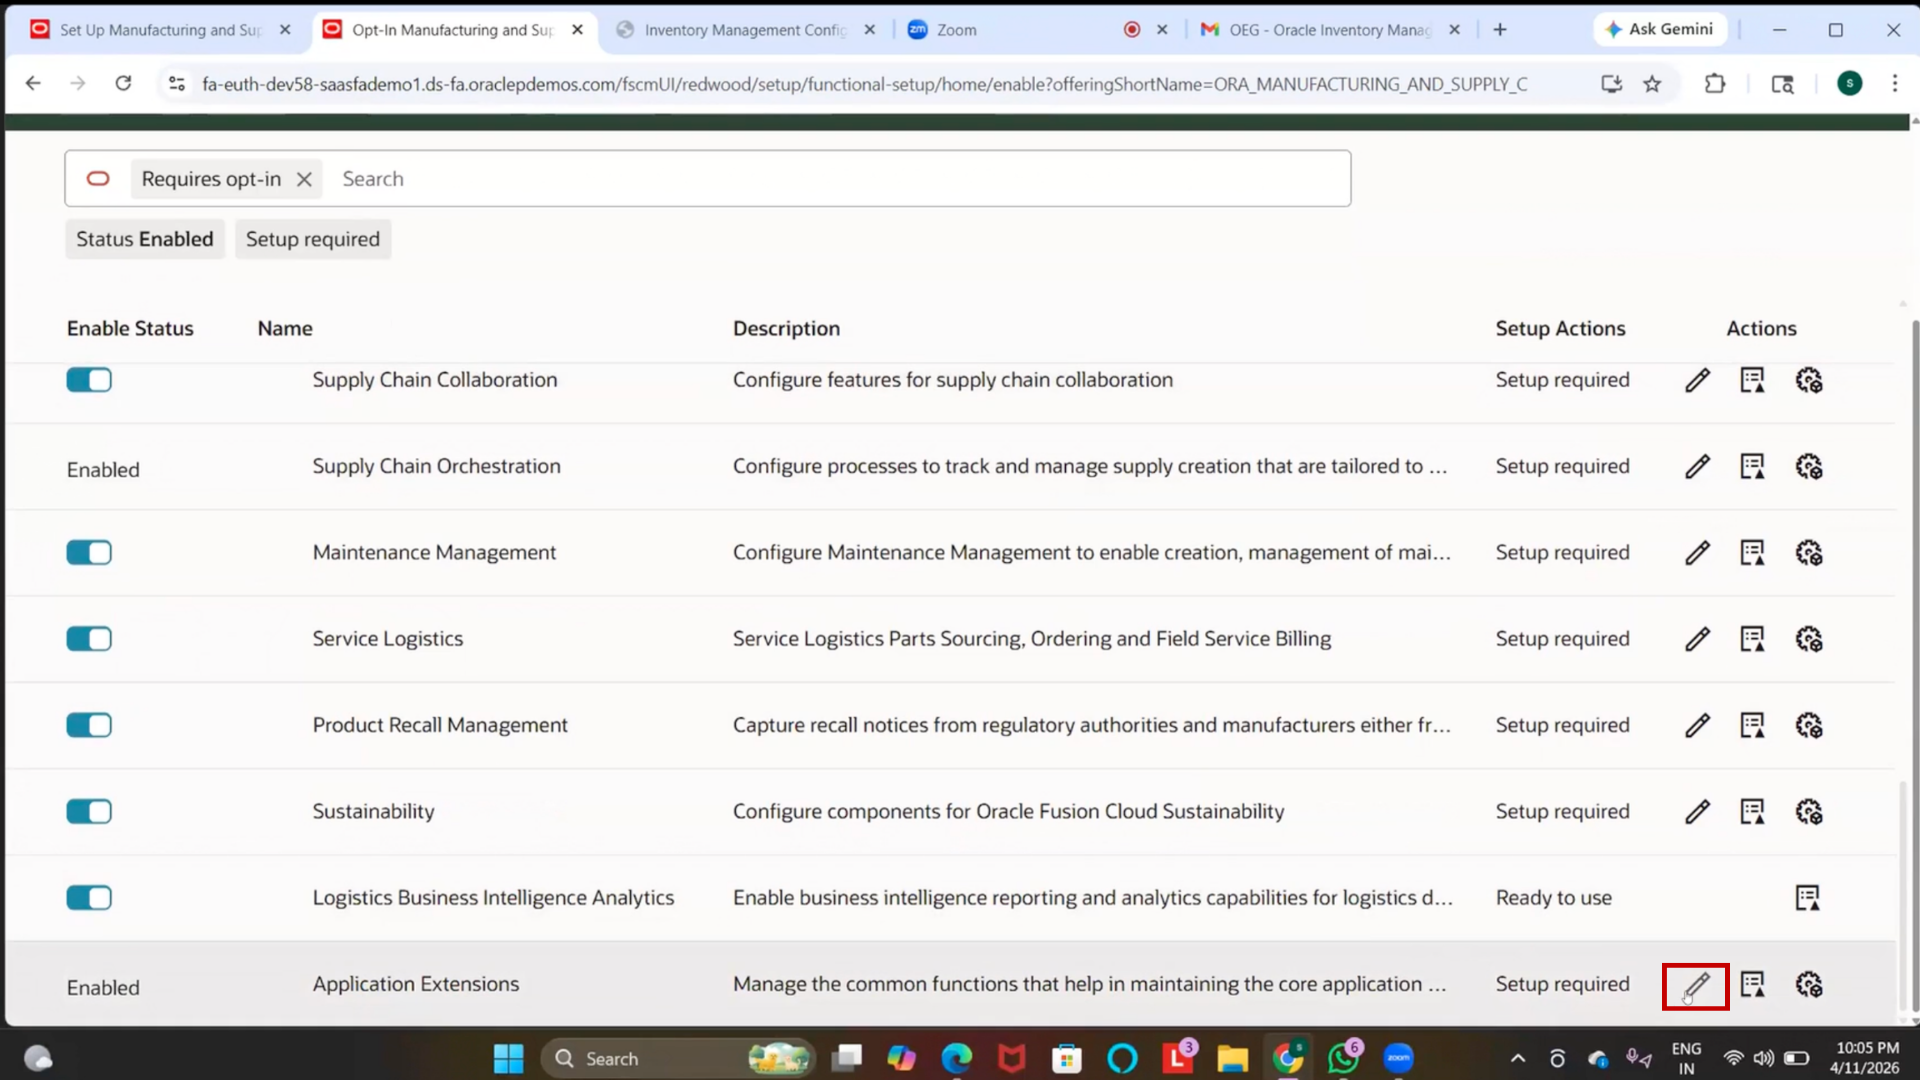The image size is (1920, 1080).
Task: Open File Explorer from the taskbar
Action: tap(1232, 1058)
